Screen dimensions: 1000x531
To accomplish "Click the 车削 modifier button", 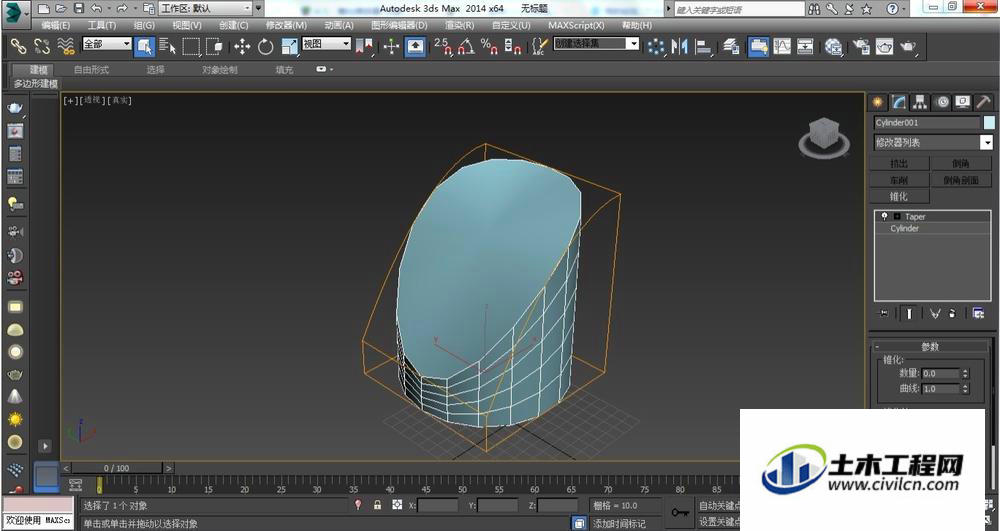I will [x=899, y=180].
